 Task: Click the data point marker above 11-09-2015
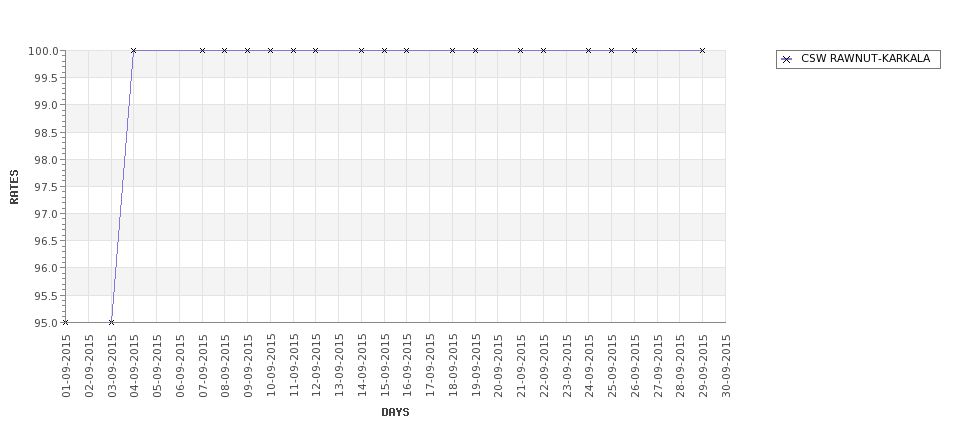293,50
